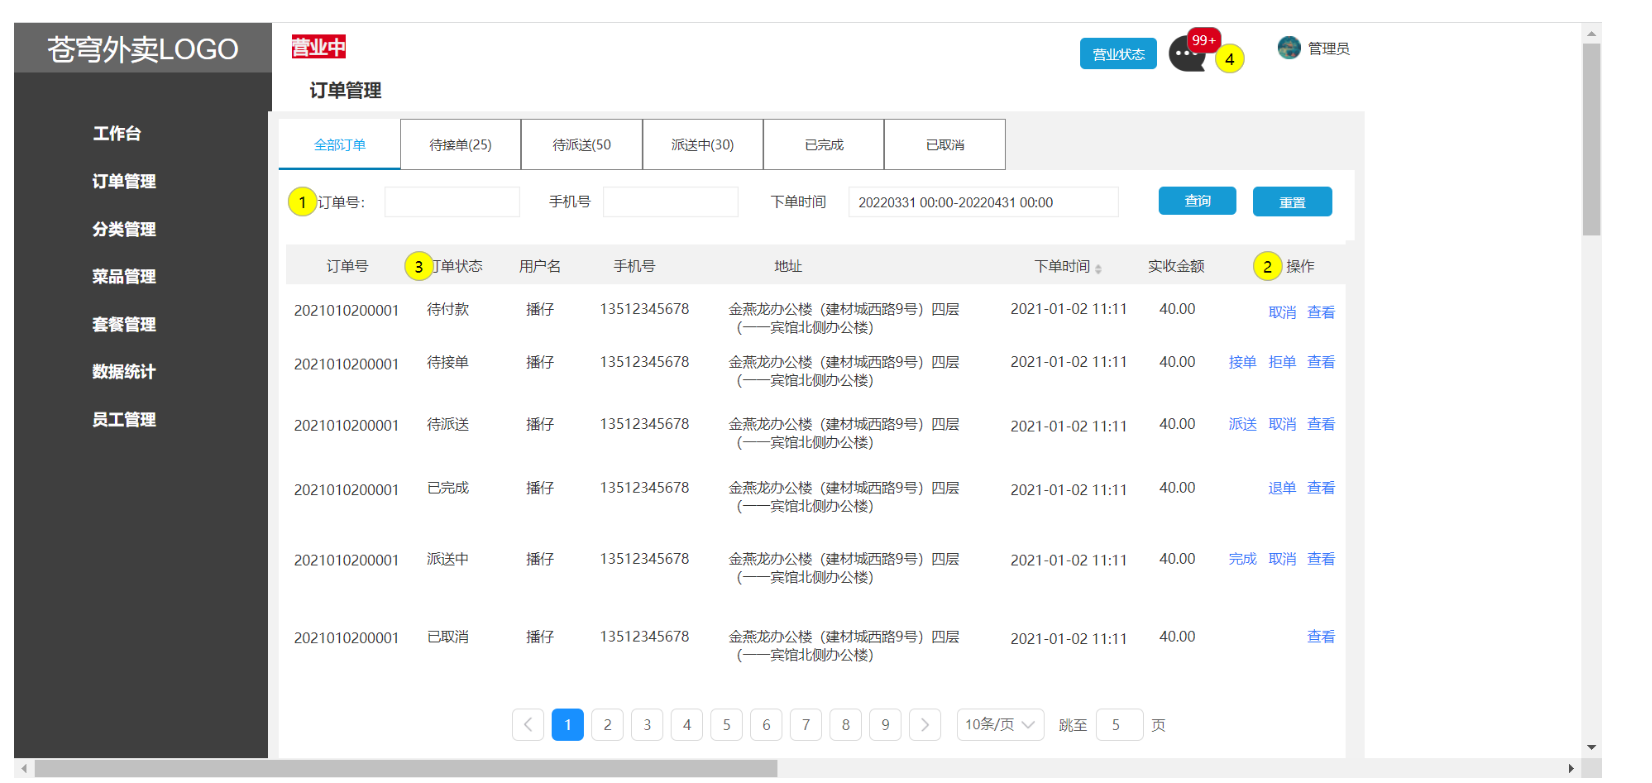Go to page 4 in pagination
The width and height of the screenshot is (1652, 783).
pyautogui.click(x=687, y=725)
